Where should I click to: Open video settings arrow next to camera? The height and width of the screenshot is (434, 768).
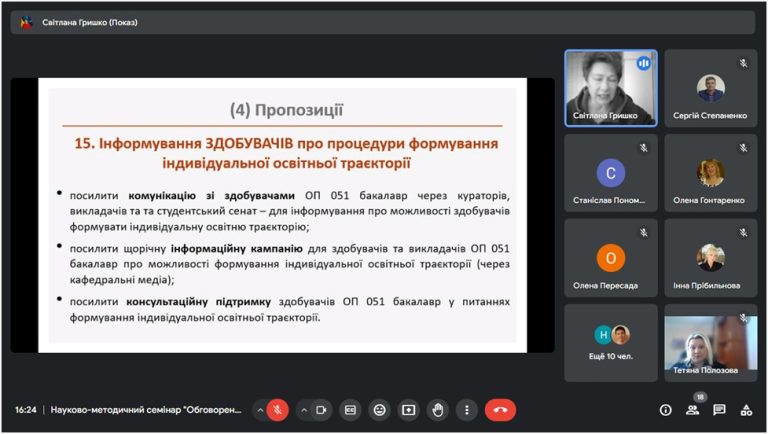coord(304,410)
